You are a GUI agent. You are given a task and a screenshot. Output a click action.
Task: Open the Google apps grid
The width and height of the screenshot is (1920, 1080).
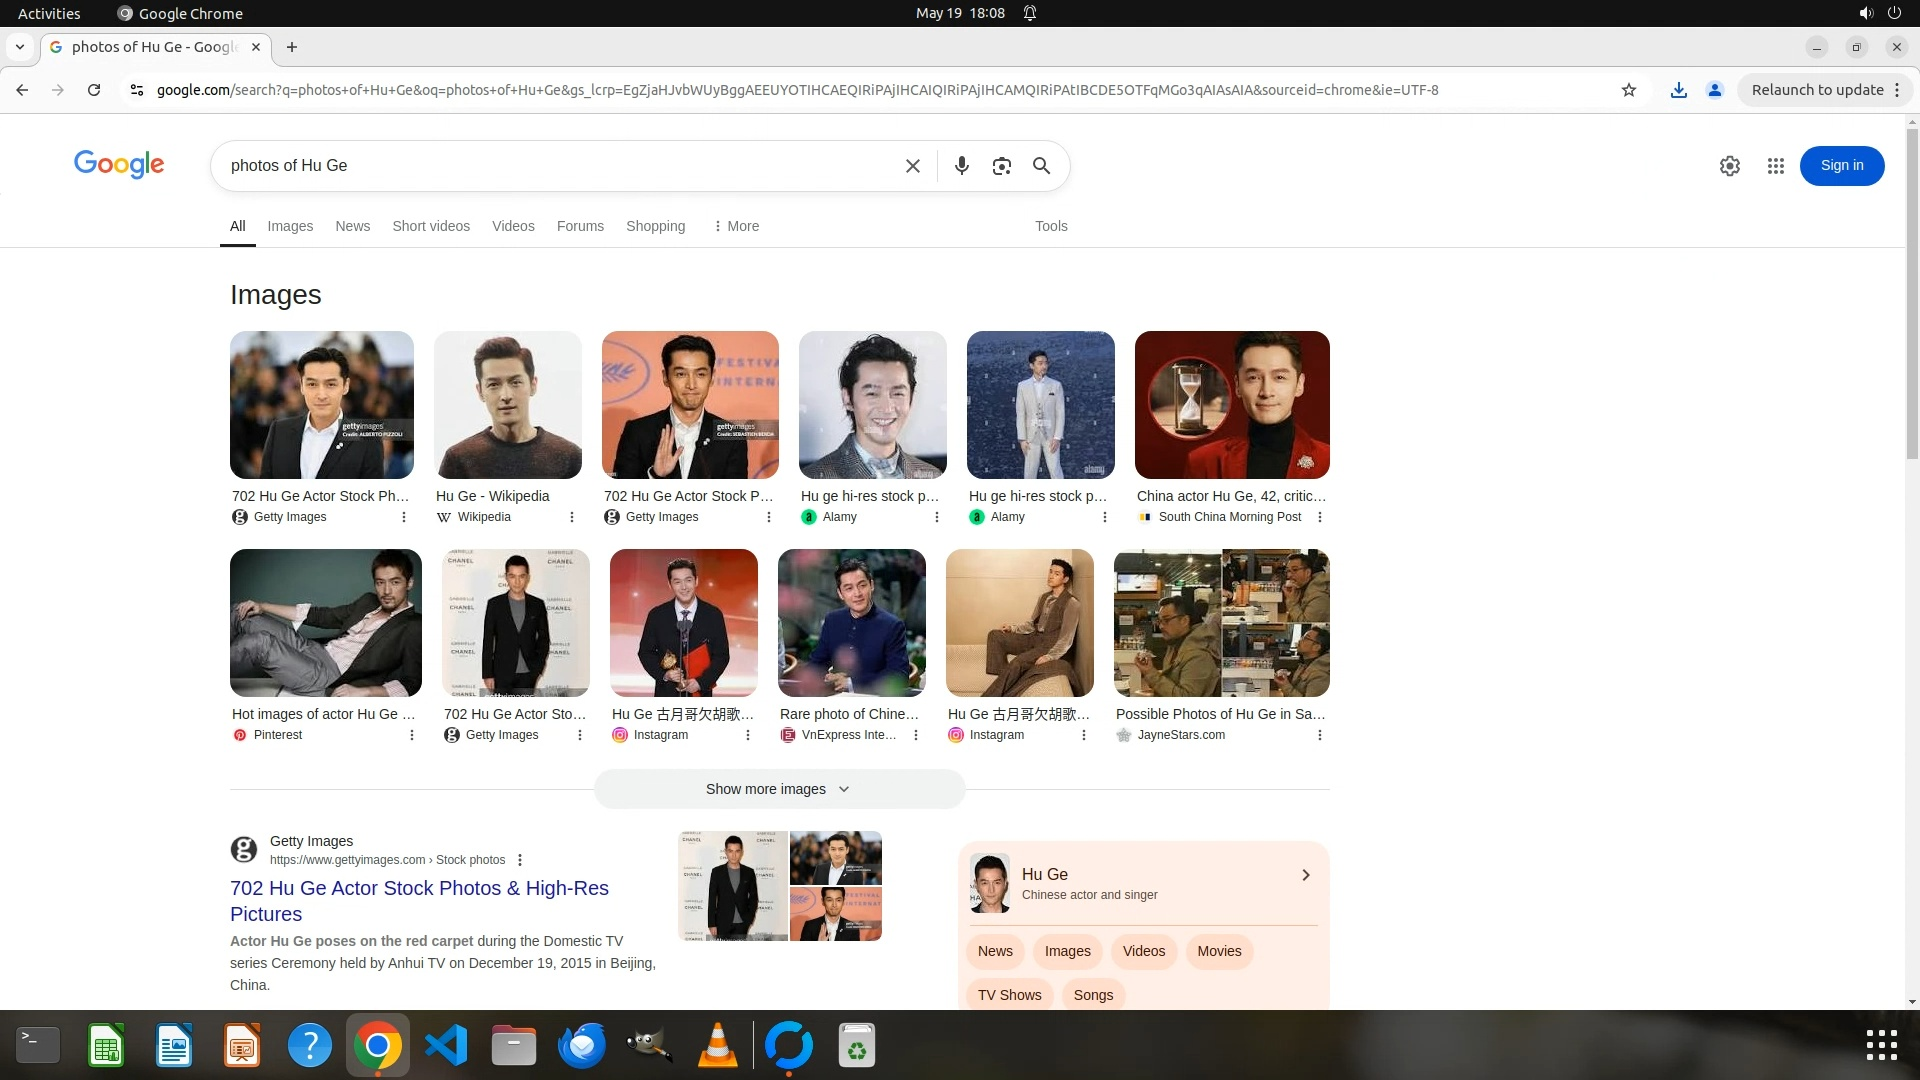1775,166
